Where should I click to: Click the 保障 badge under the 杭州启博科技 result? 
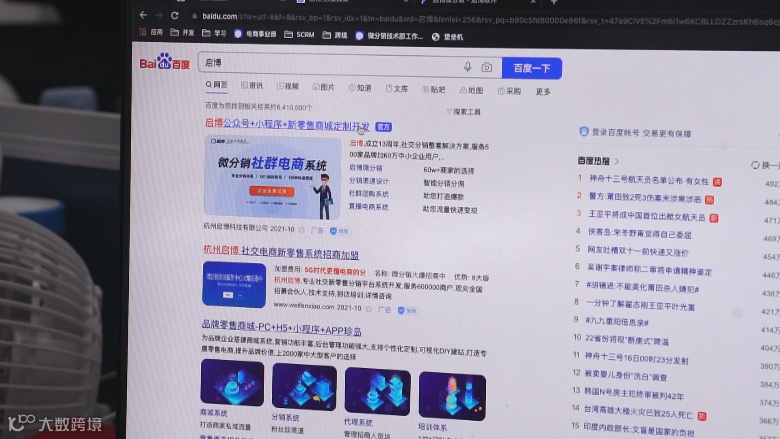pos(340,231)
